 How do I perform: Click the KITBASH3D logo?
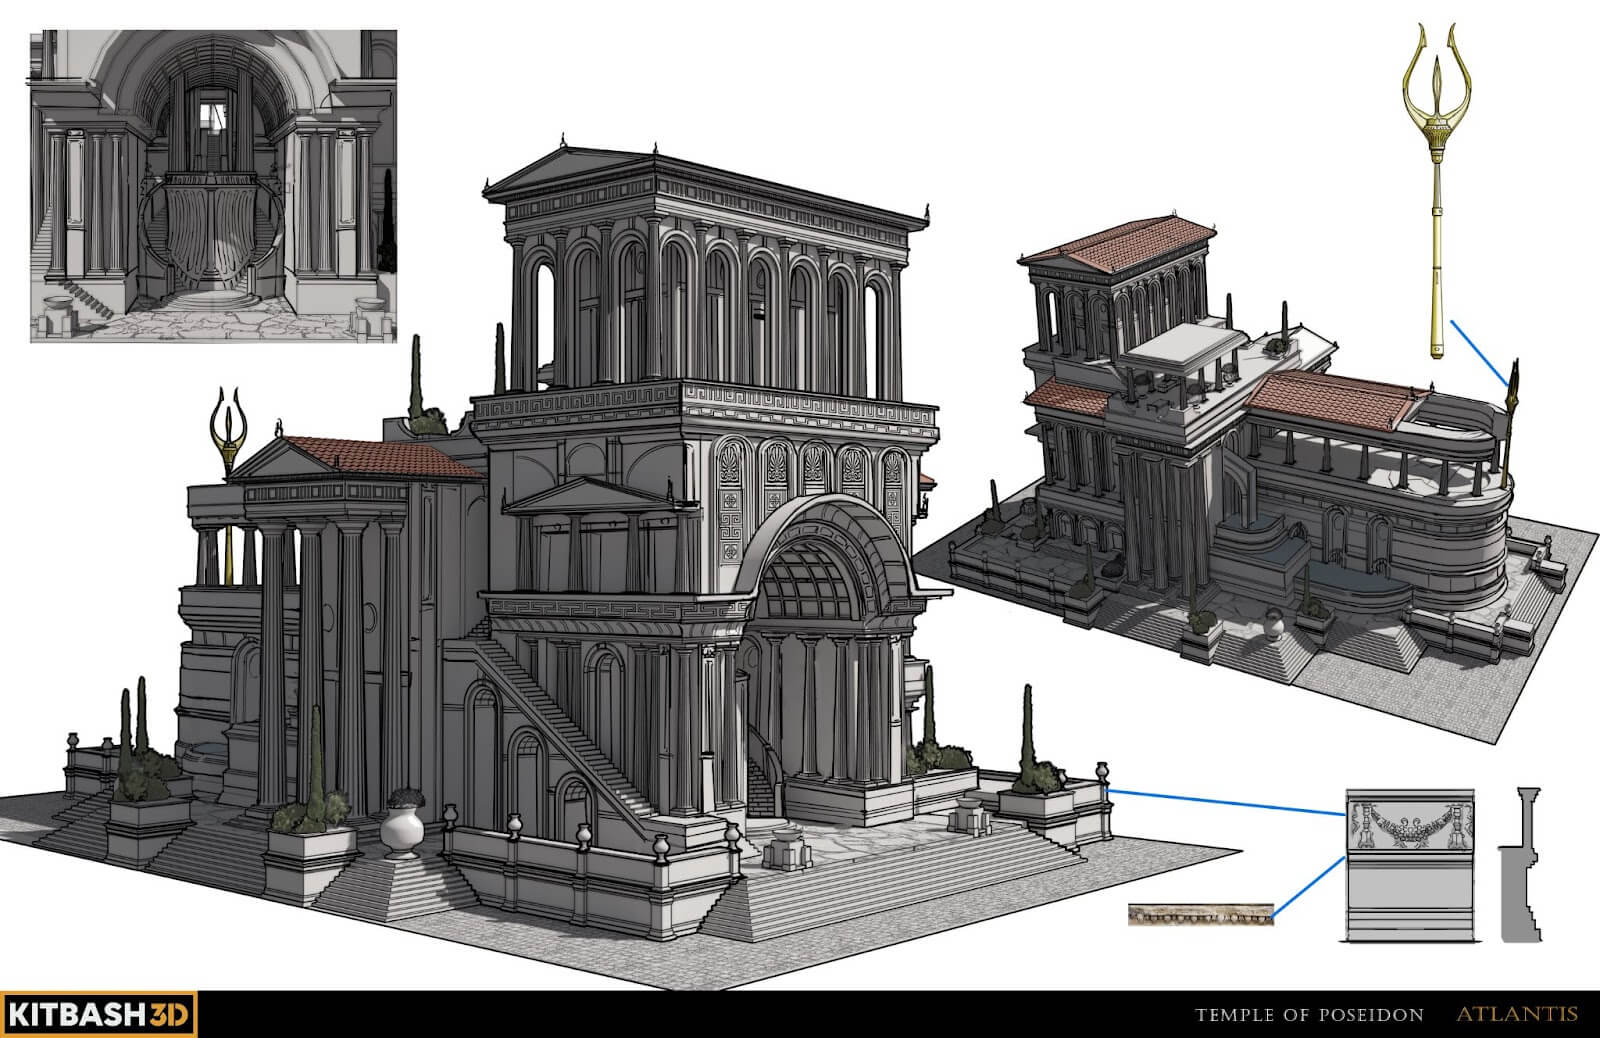98,1014
